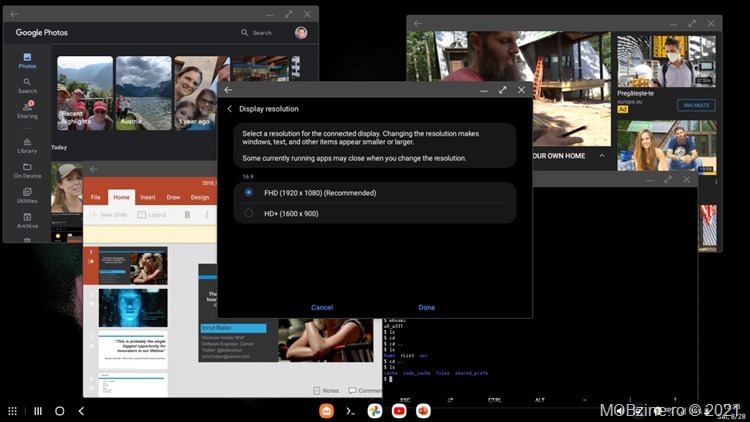Select slide 1 thumbnail in PowerPoint
The width and height of the screenshot is (750, 422).
tap(133, 266)
